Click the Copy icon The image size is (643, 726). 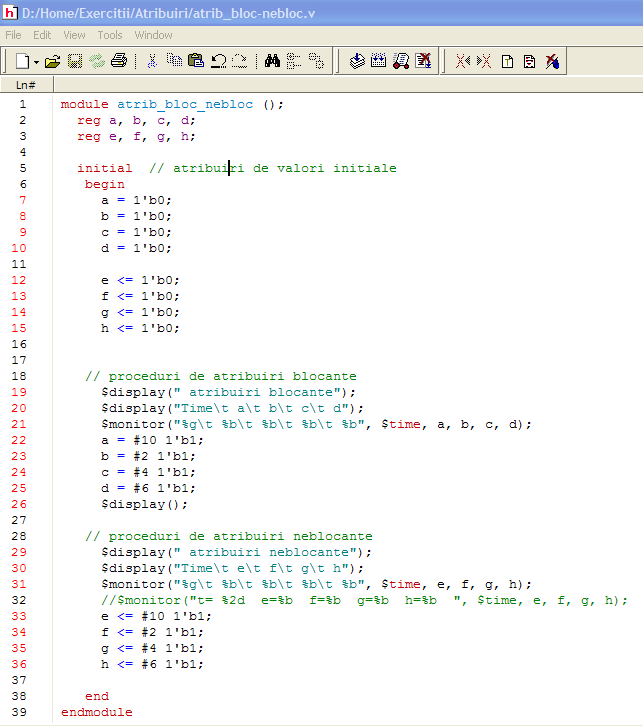pos(175,60)
